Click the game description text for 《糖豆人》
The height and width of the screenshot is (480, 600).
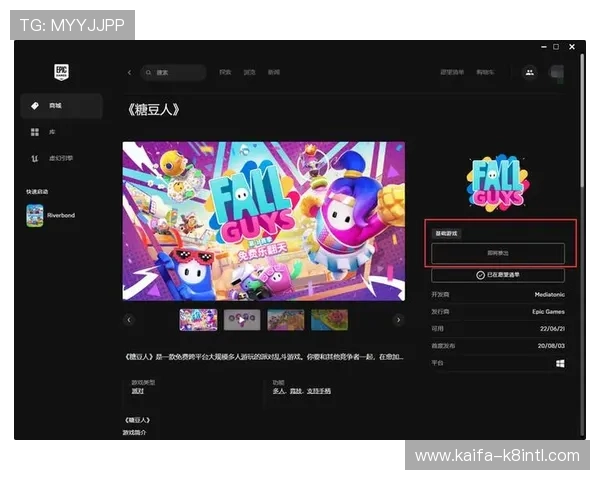(264, 357)
